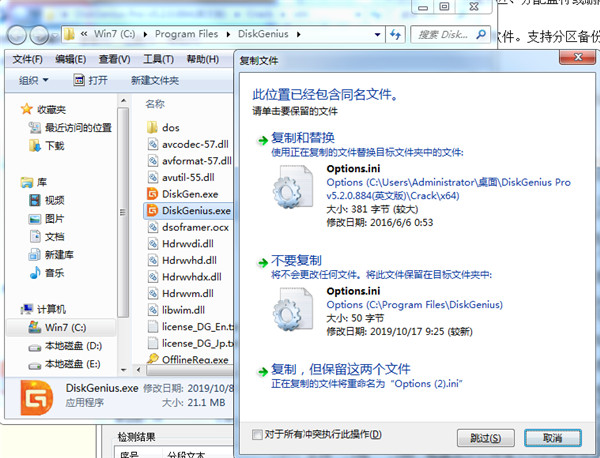Select the DiskGen.exe application icon
Viewport: 600px width, 458px height.
click(x=152, y=194)
